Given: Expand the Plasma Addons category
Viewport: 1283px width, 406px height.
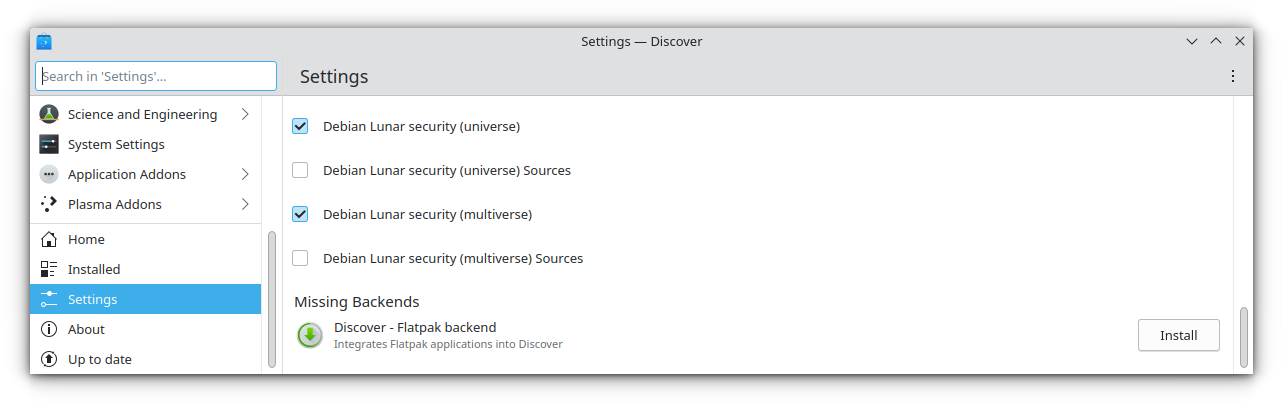Looking at the screenshot, I should click(245, 204).
